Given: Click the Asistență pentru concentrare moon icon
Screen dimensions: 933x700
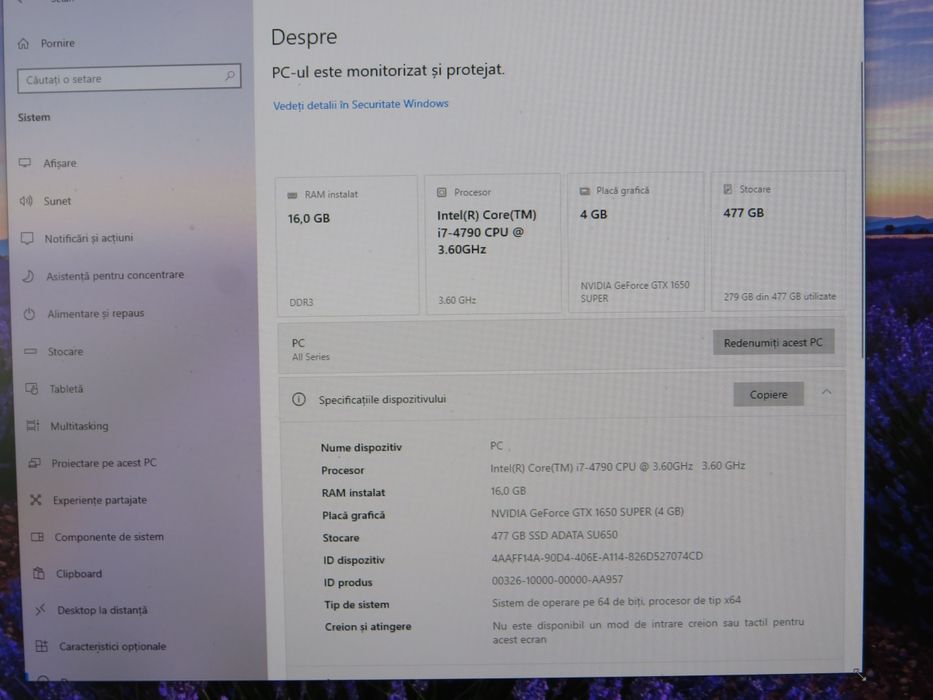Looking at the screenshot, I should coord(28,276).
